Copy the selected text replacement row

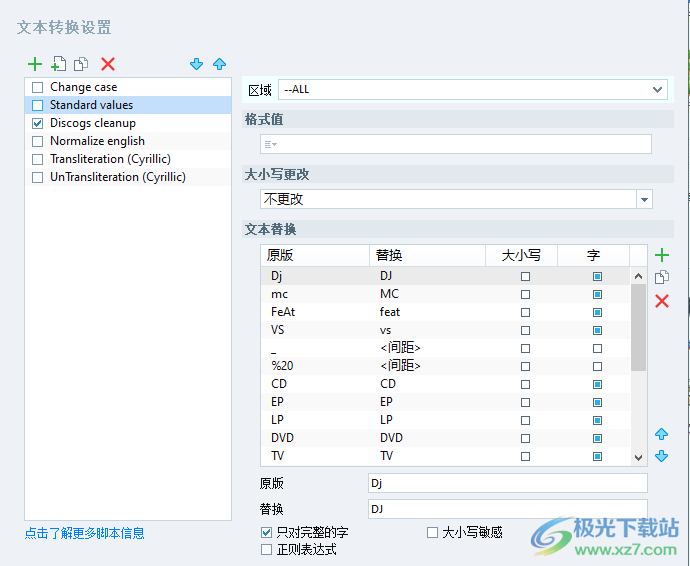661,277
